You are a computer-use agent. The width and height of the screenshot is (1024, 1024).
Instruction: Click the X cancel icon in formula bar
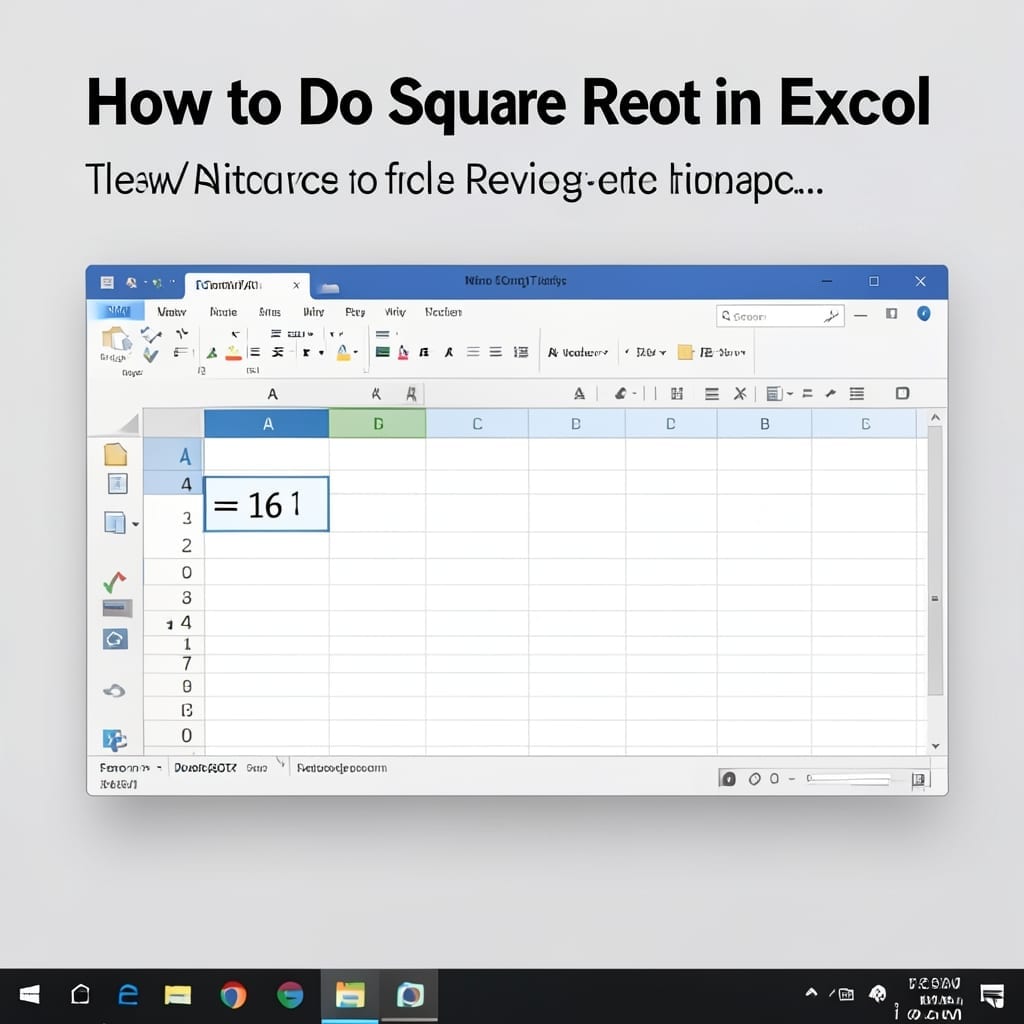click(739, 393)
